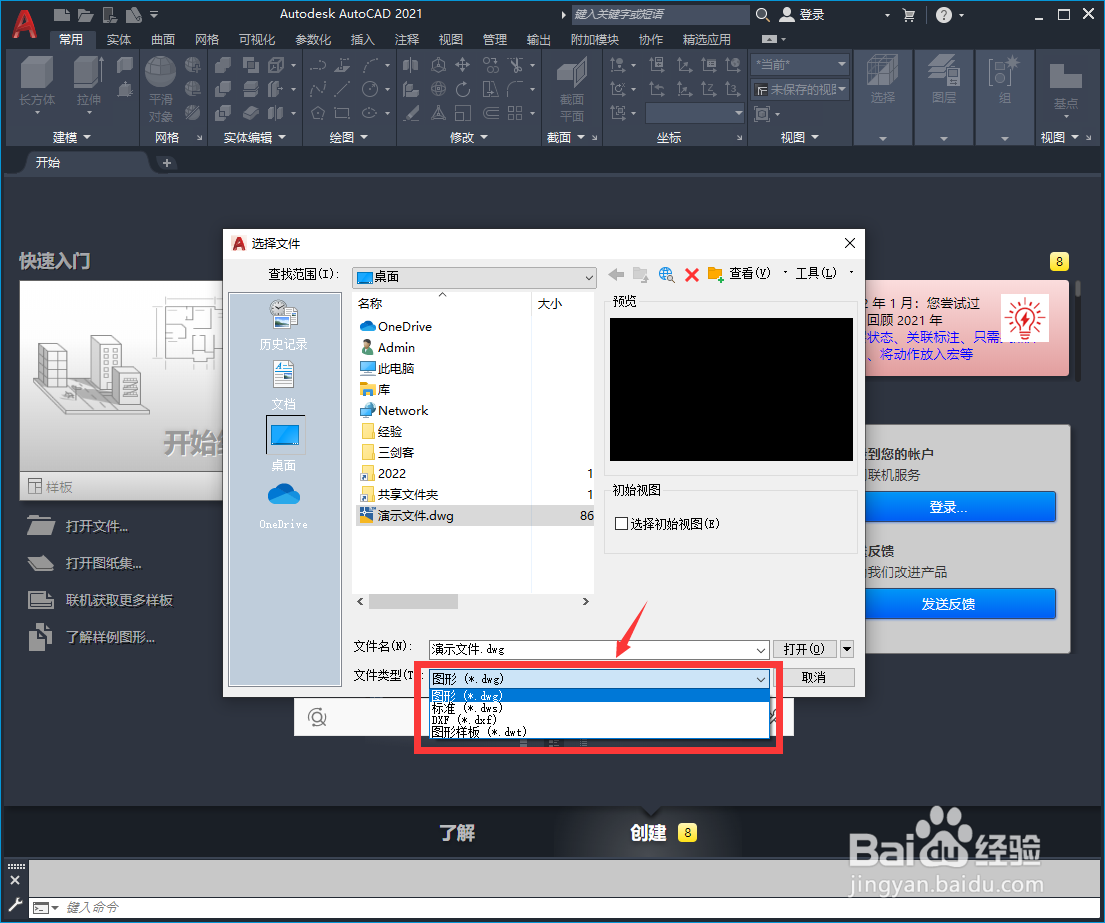Switch to the 插入 ribbon tab
This screenshot has width=1105, height=923.
362,39
